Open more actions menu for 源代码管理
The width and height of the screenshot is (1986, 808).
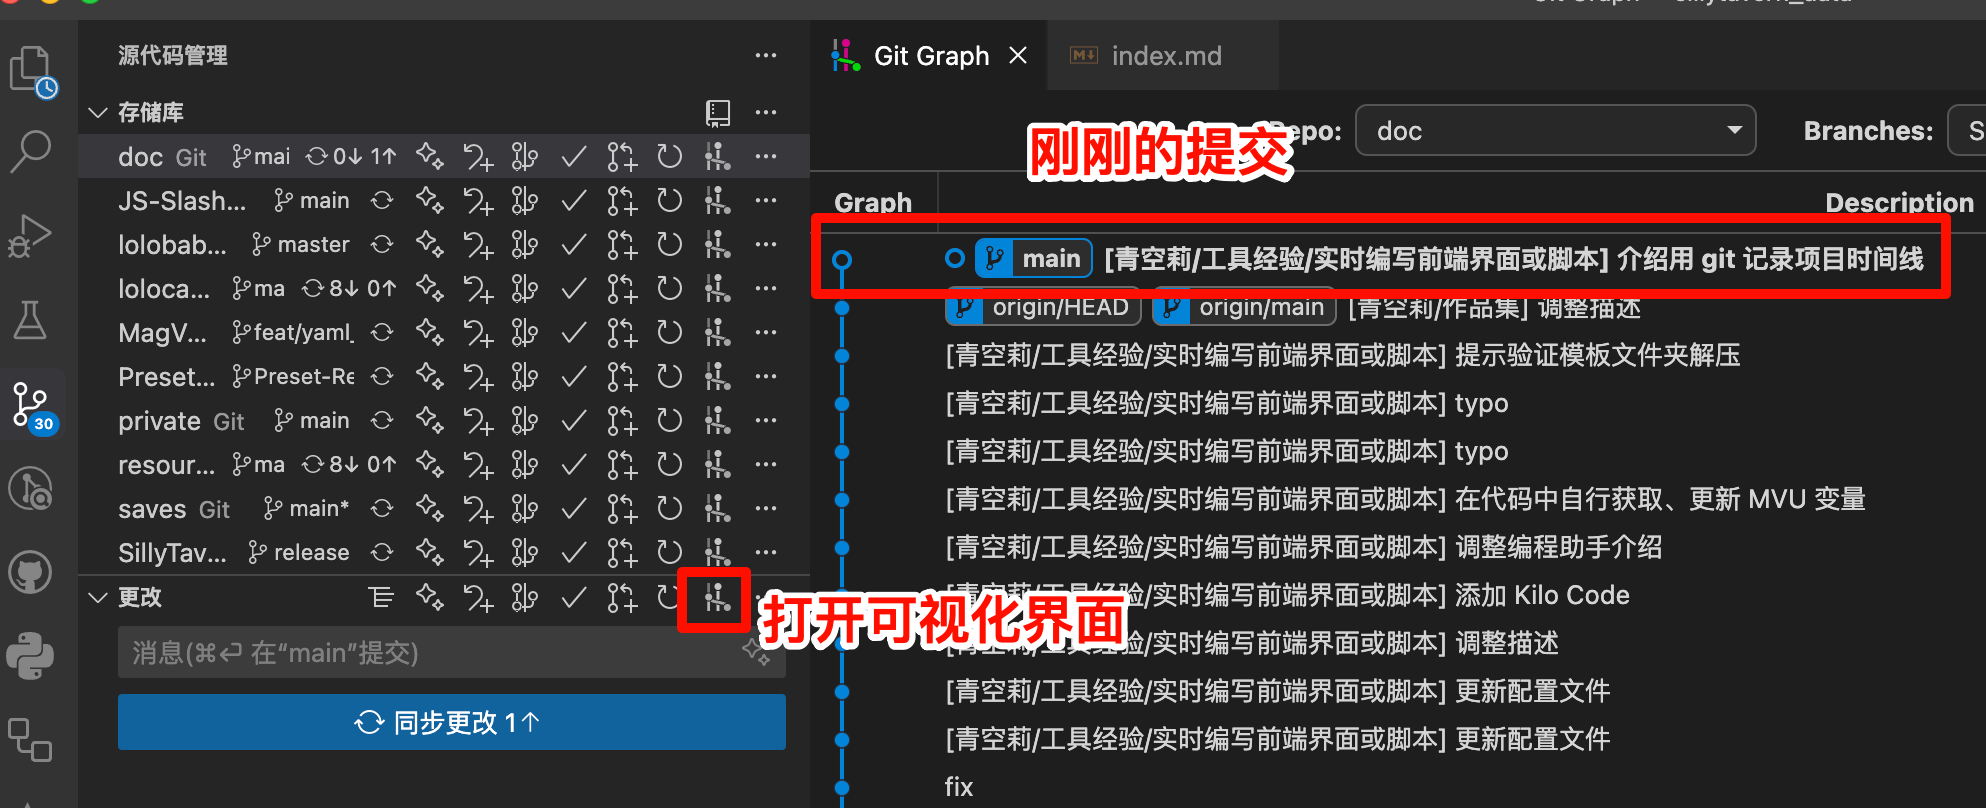766,56
